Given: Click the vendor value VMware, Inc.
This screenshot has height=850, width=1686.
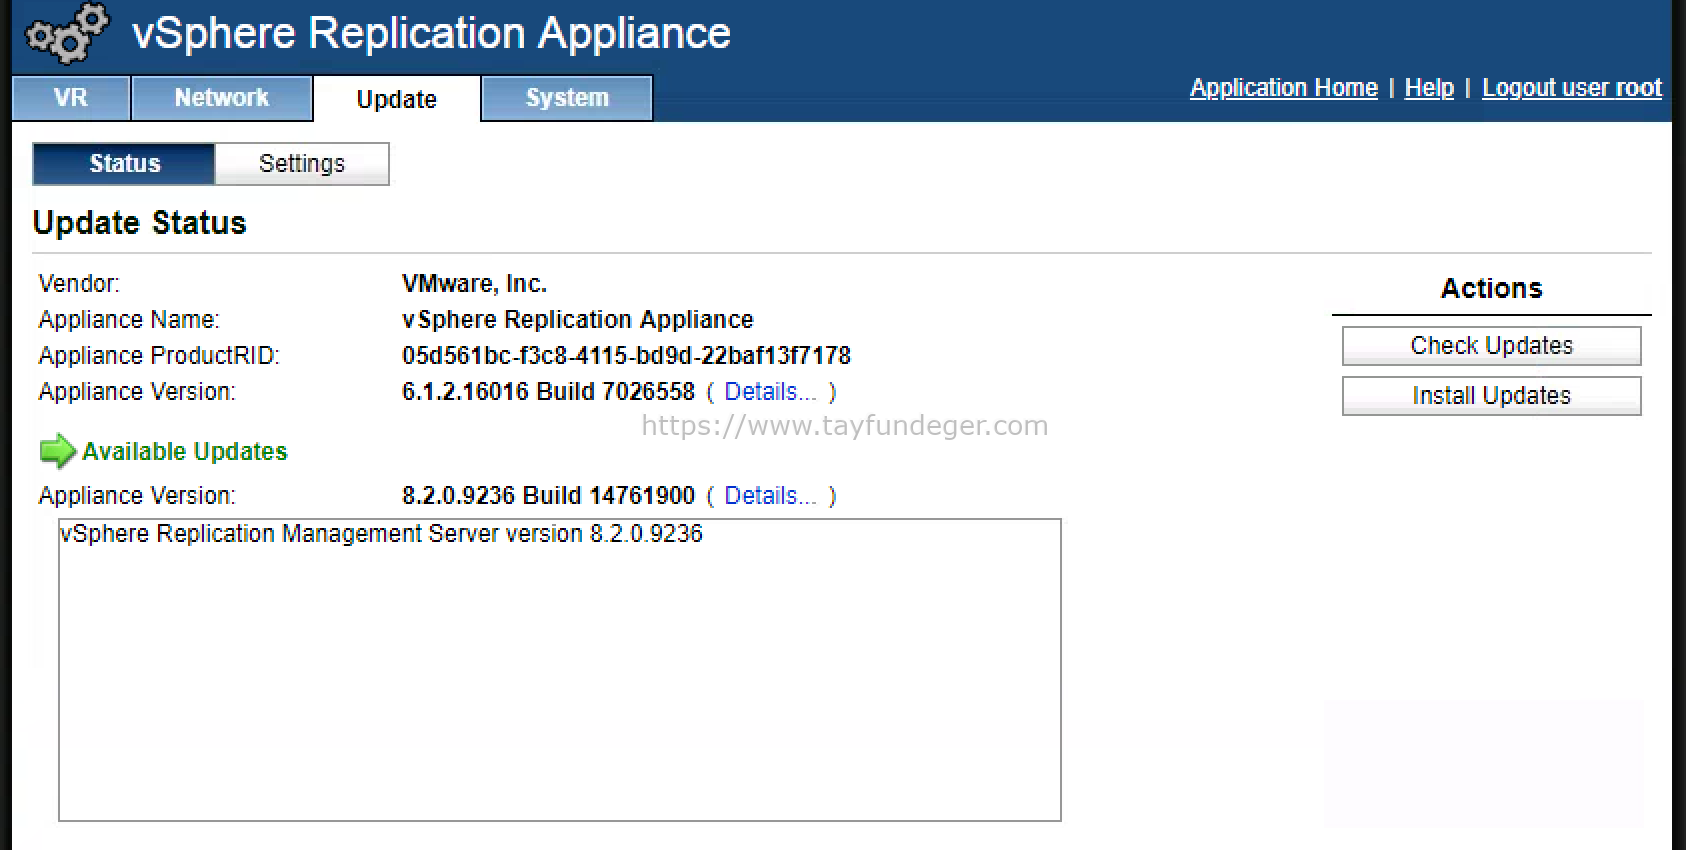Looking at the screenshot, I should tap(474, 284).
